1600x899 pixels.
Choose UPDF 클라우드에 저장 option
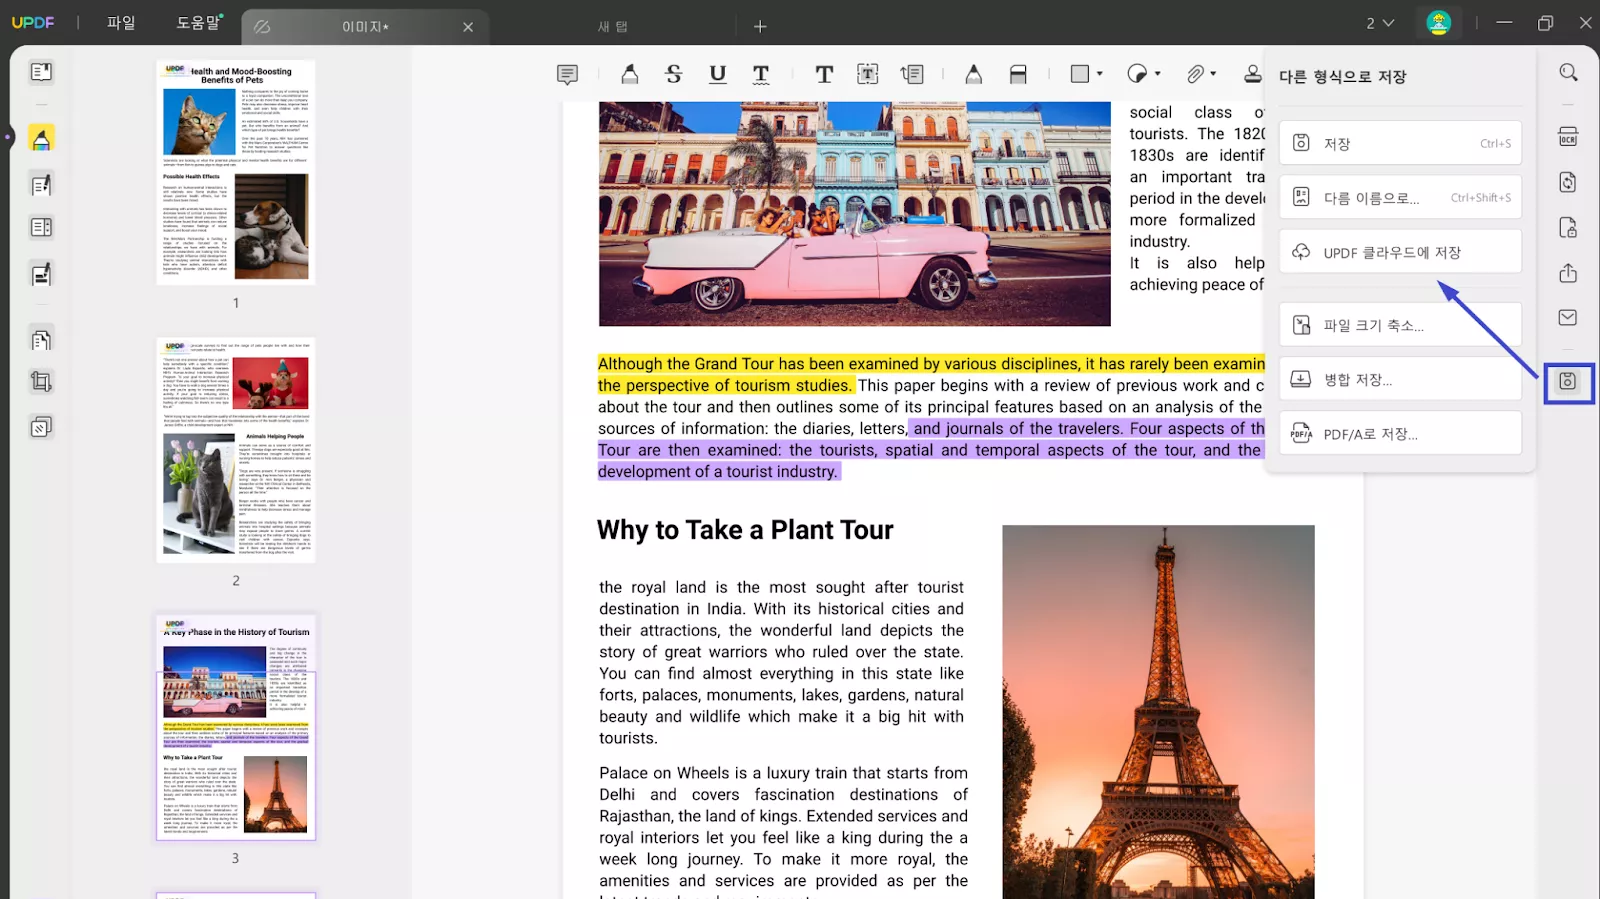(1400, 252)
